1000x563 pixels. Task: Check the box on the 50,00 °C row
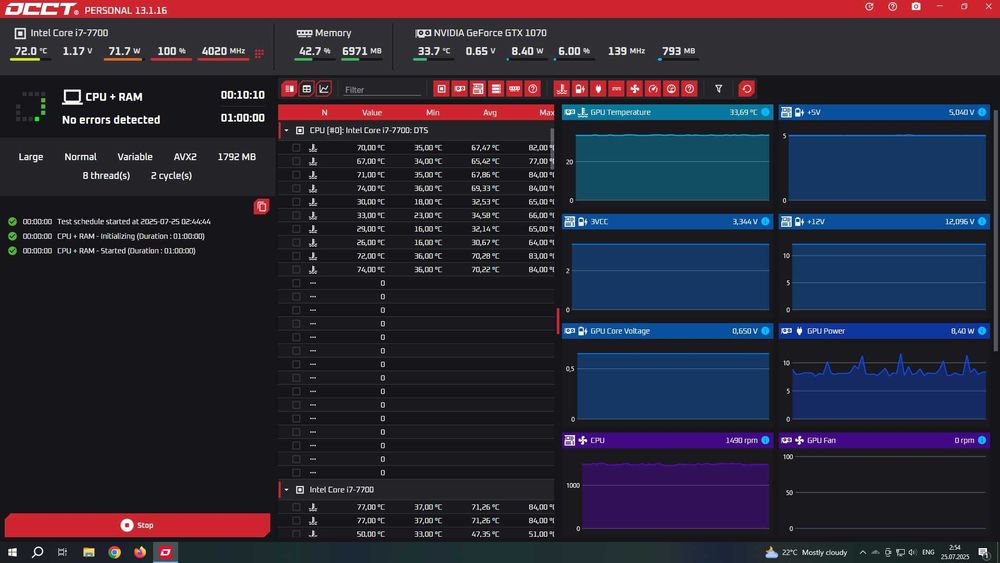pyautogui.click(x=296, y=534)
